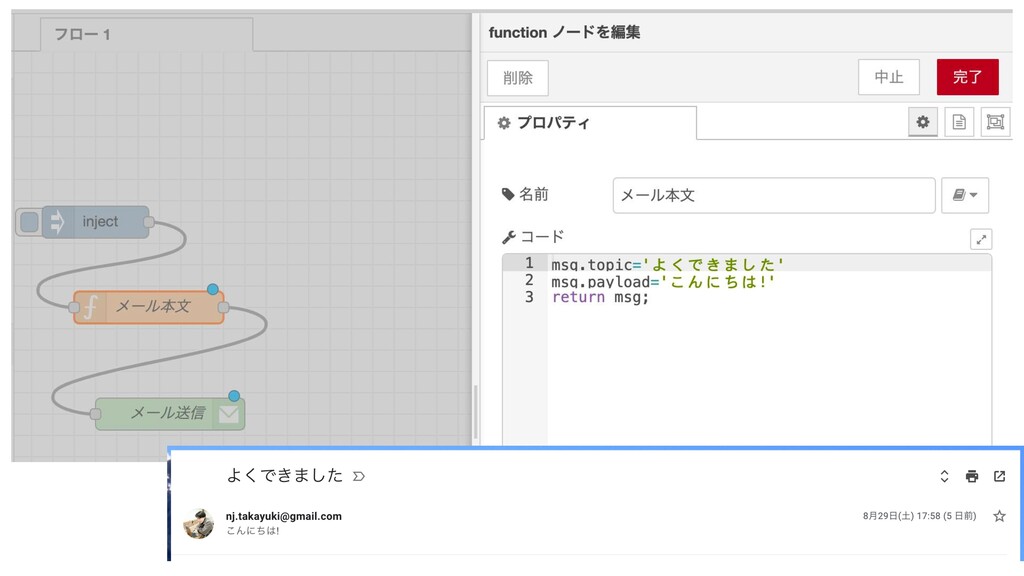Click the expand/collapse all arrows in email
The height and width of the screenshot is (576, 1024).
(944, 476)
